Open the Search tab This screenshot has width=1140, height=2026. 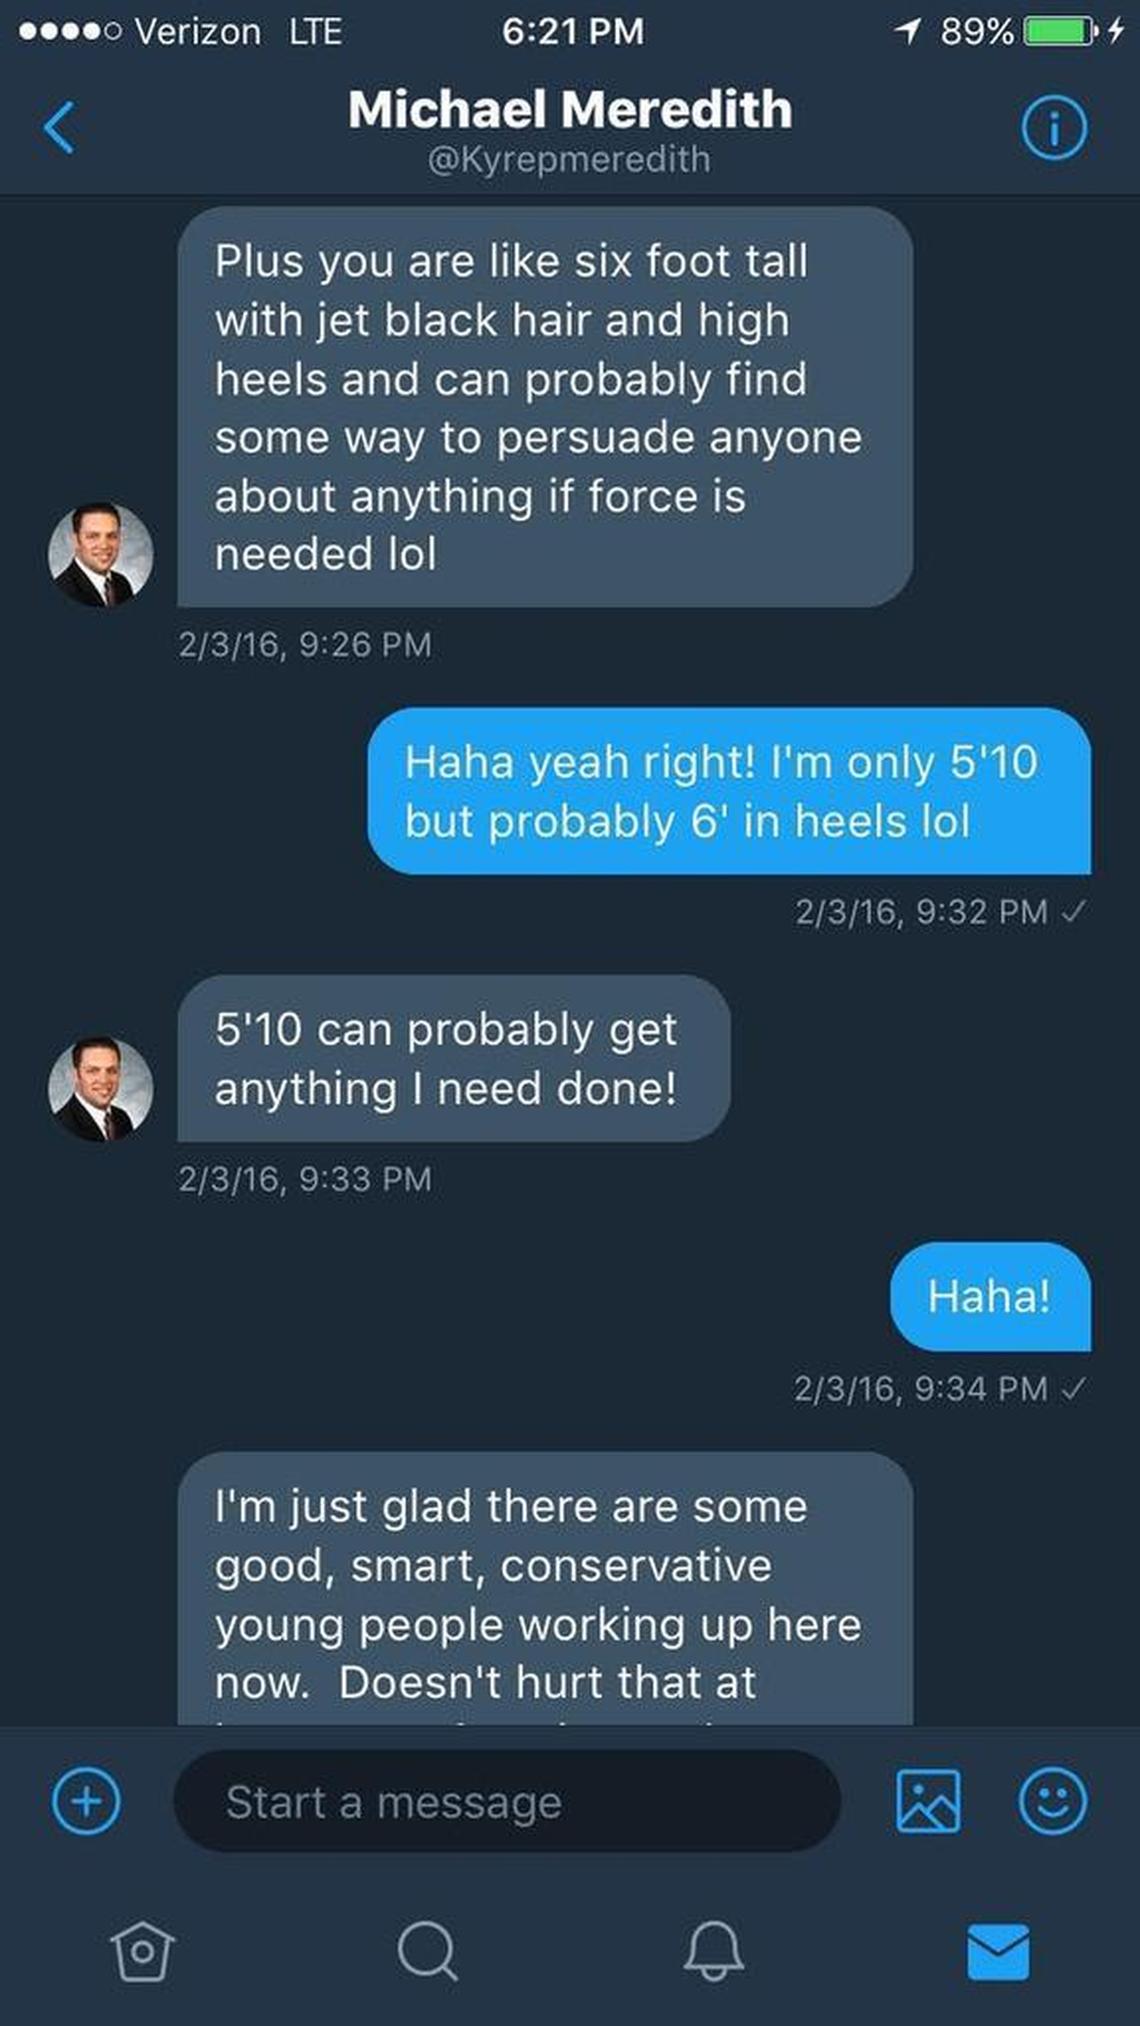(427, 1950)
